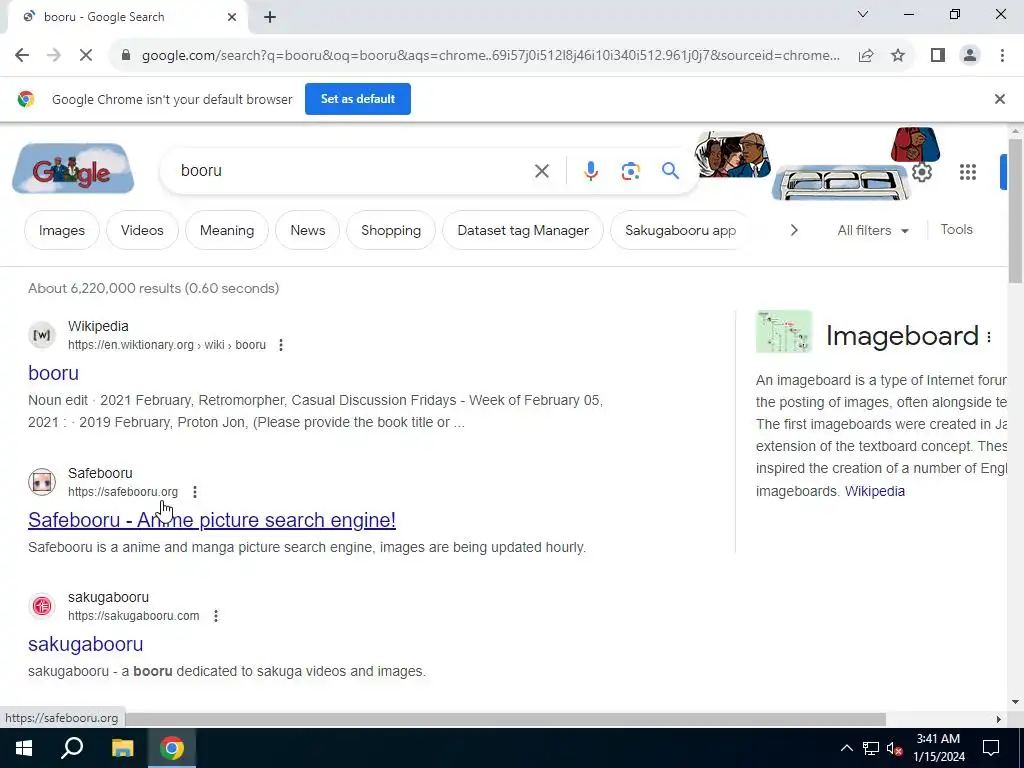Click the Safebooru site favicon

pyautogui.click(x=42, y=482)
